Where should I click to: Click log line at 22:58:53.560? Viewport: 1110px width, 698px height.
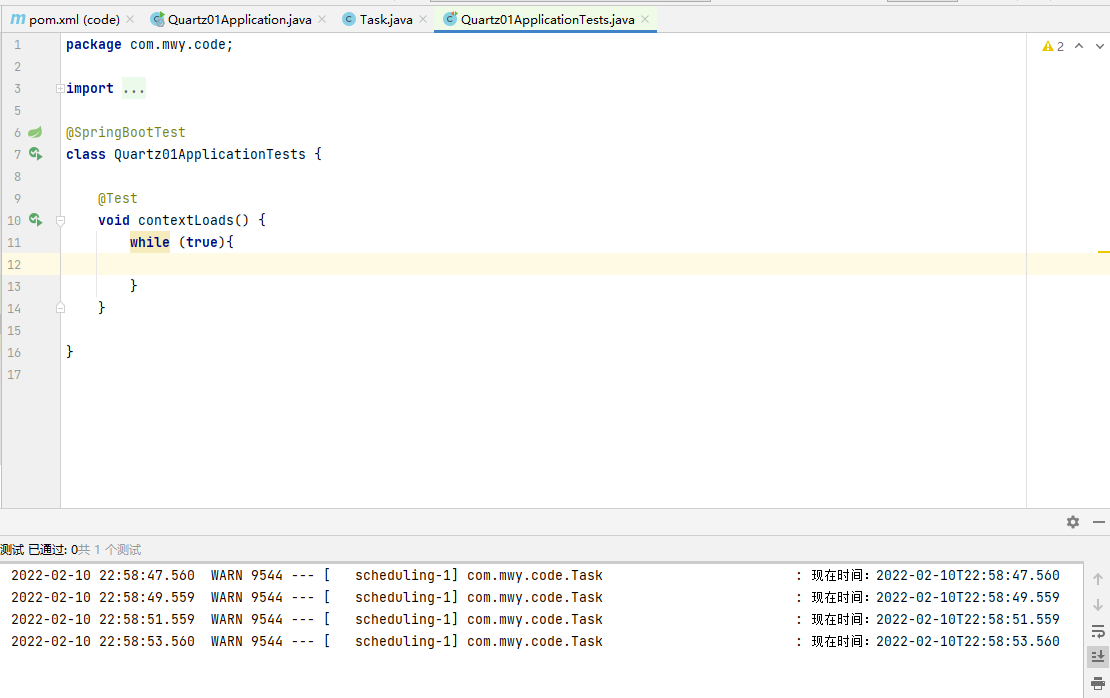[x=535, y=641]
